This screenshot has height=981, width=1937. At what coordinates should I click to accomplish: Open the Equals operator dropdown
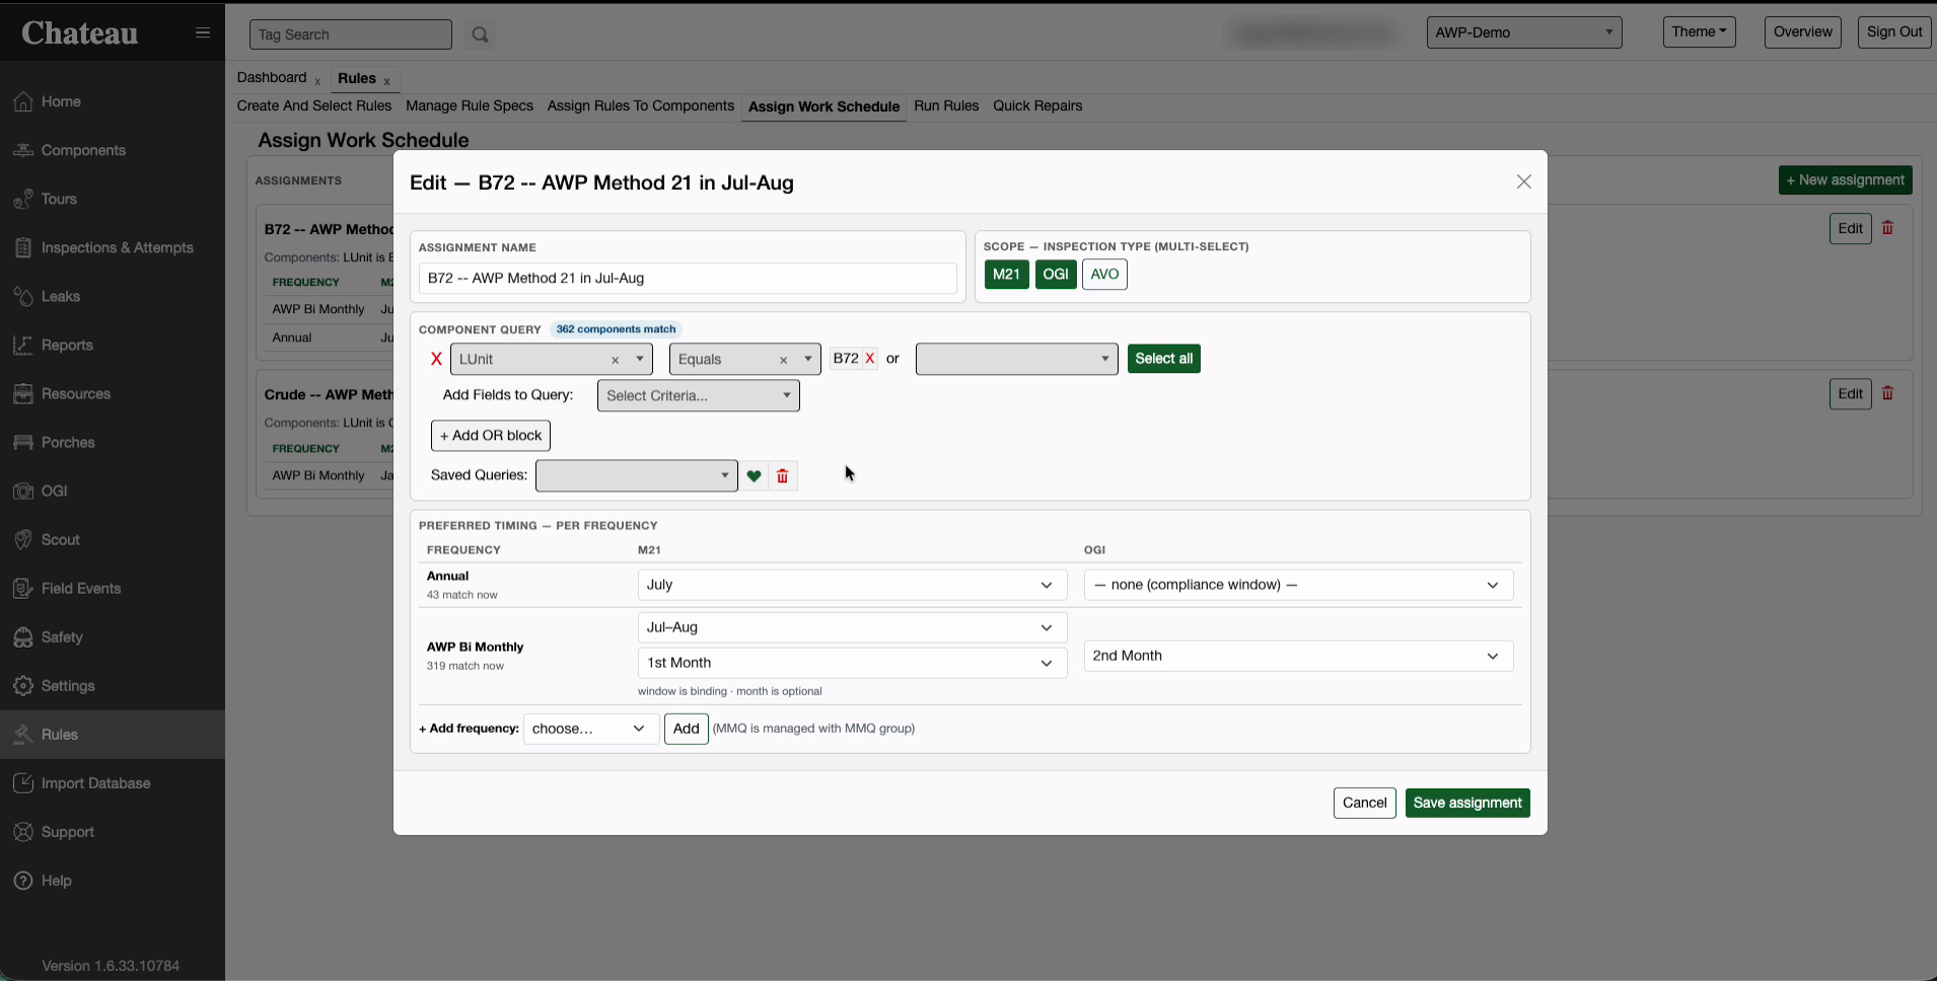[745, 359]
